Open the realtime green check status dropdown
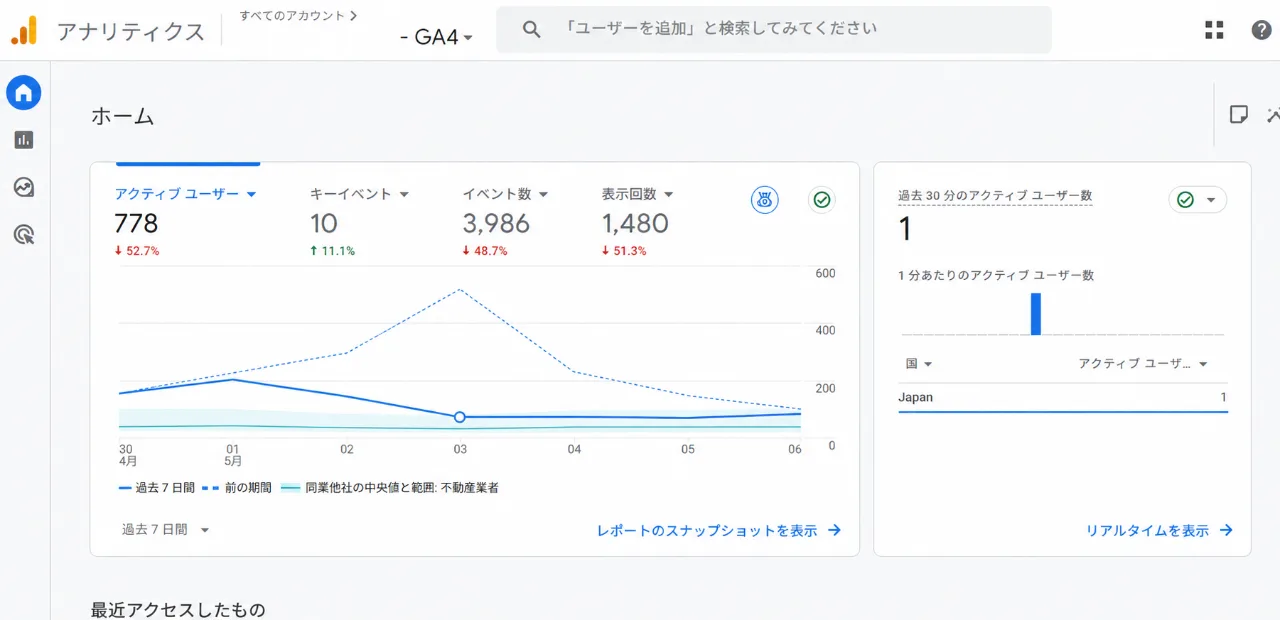The width and height of the screenshot is (1280, 620). point(1197,200)
